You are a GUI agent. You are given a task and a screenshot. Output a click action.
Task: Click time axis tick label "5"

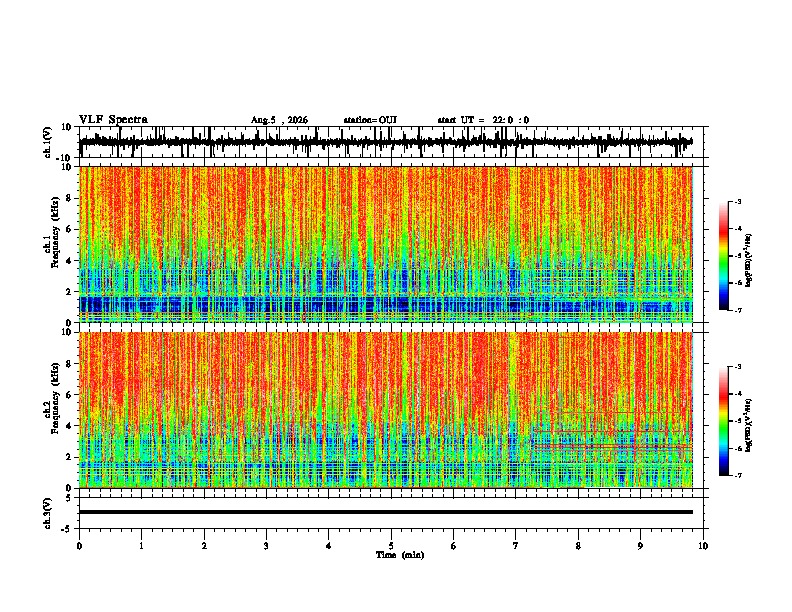click(391, 546)
